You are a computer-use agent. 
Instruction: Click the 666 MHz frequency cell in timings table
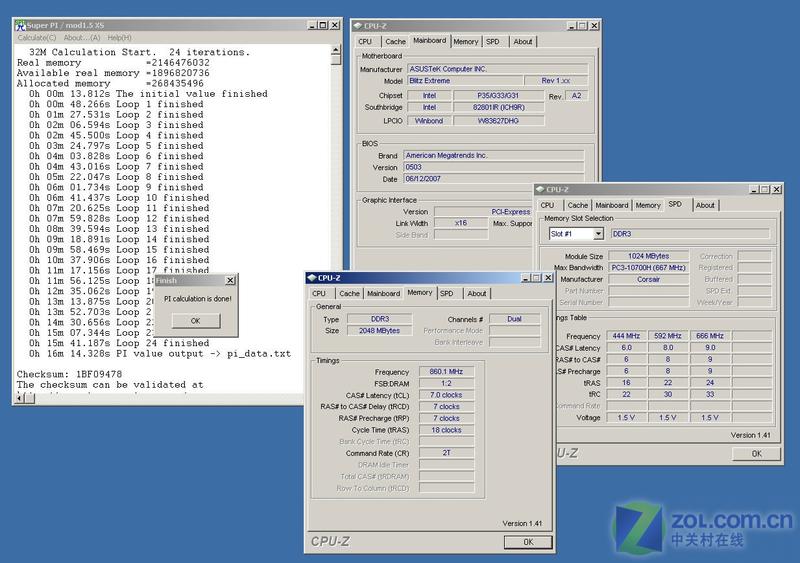(x=710, y=336)
